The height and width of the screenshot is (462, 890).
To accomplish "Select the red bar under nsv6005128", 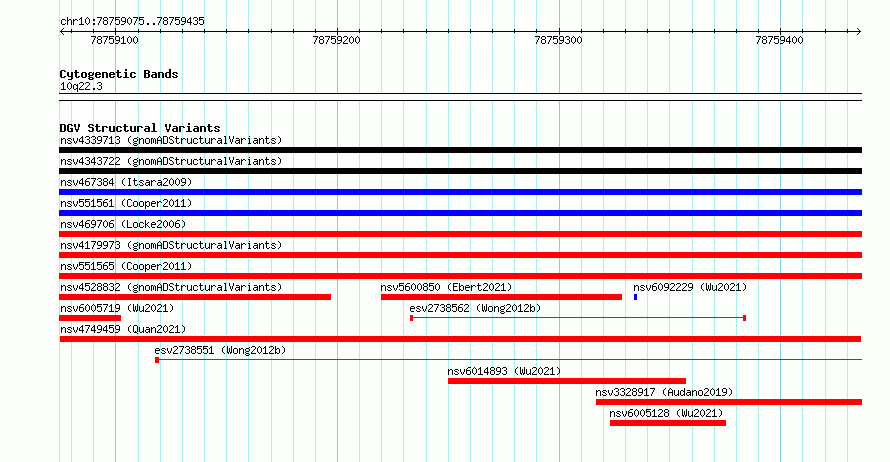I will point(668,423).
